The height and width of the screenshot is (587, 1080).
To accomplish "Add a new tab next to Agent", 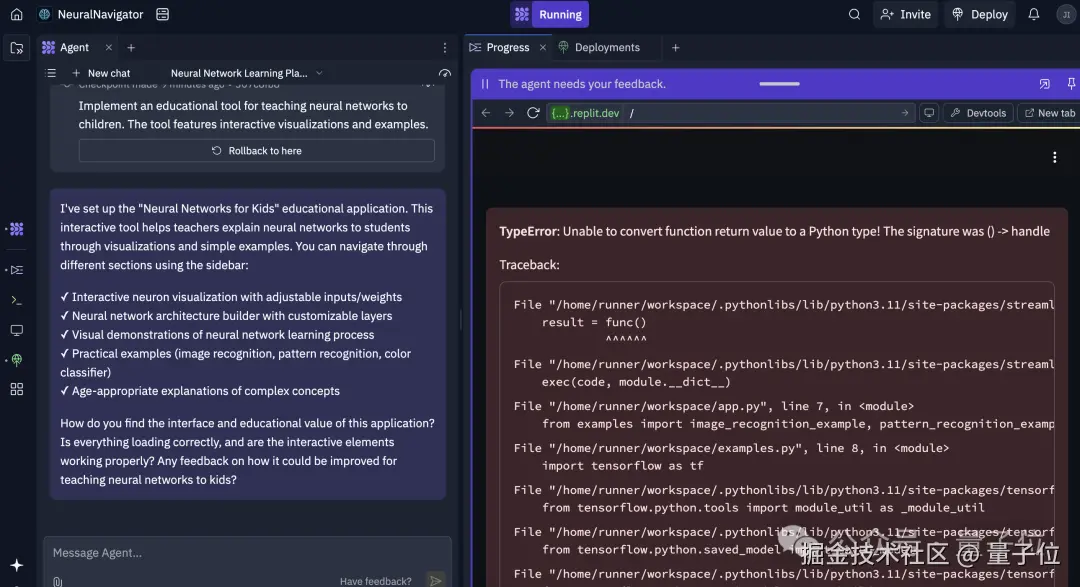I will [x=131, y=48].
